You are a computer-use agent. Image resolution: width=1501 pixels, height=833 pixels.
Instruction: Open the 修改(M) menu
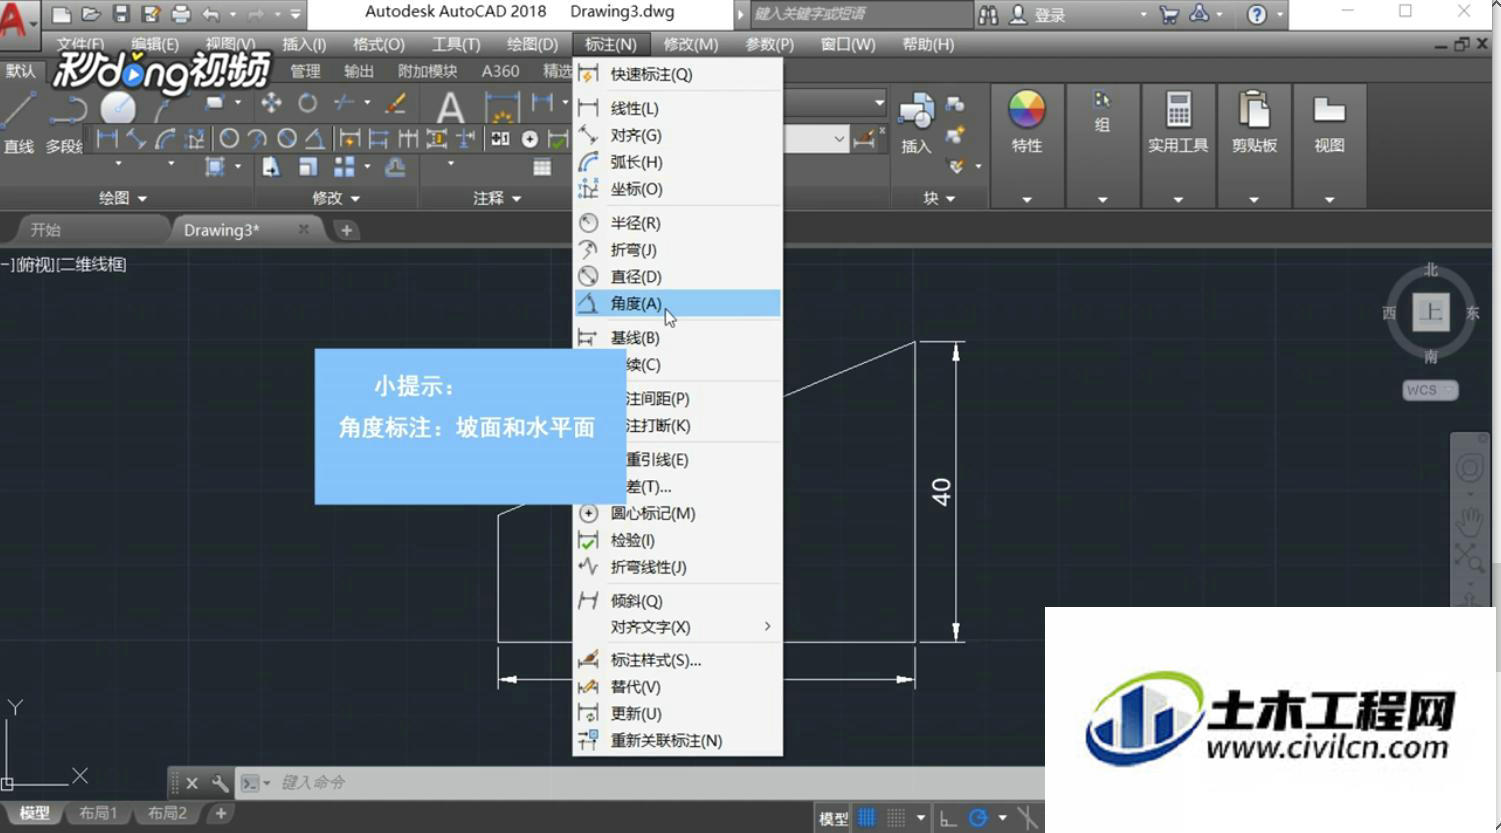(691, 44)
